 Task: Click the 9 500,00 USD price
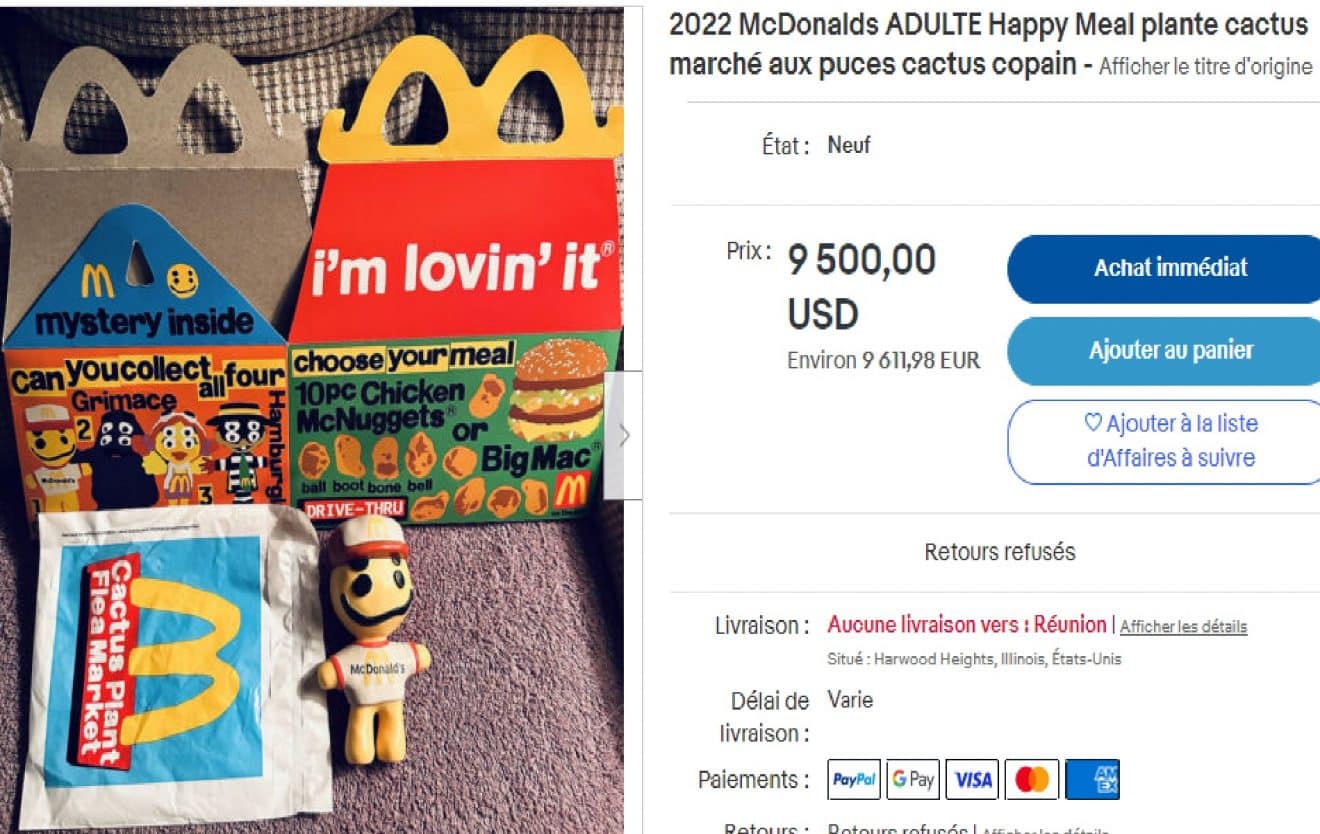pos(861,287)
